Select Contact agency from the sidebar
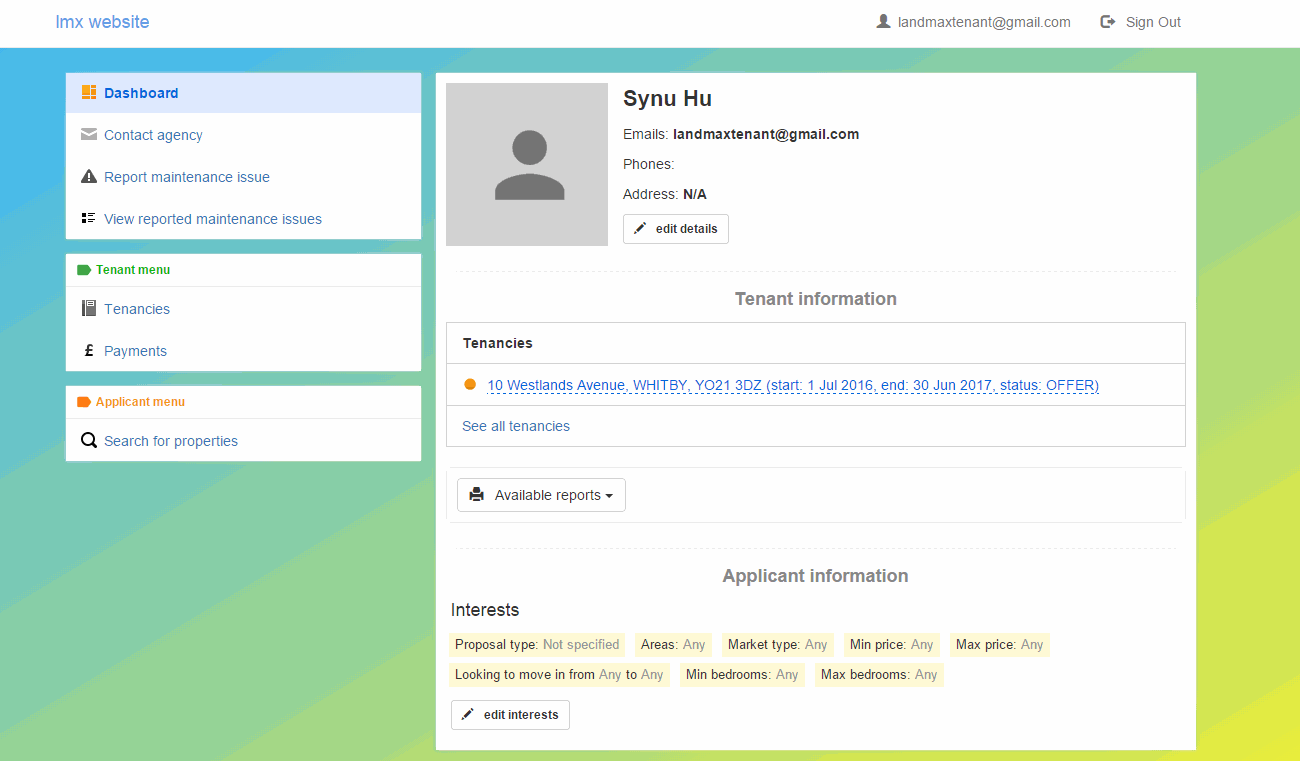 pos(152,134)
